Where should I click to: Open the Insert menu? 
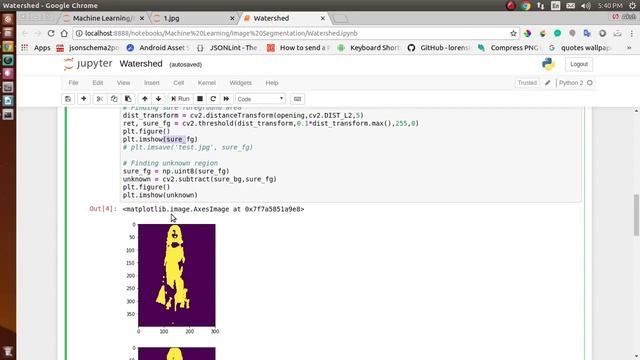pos(151,83)
